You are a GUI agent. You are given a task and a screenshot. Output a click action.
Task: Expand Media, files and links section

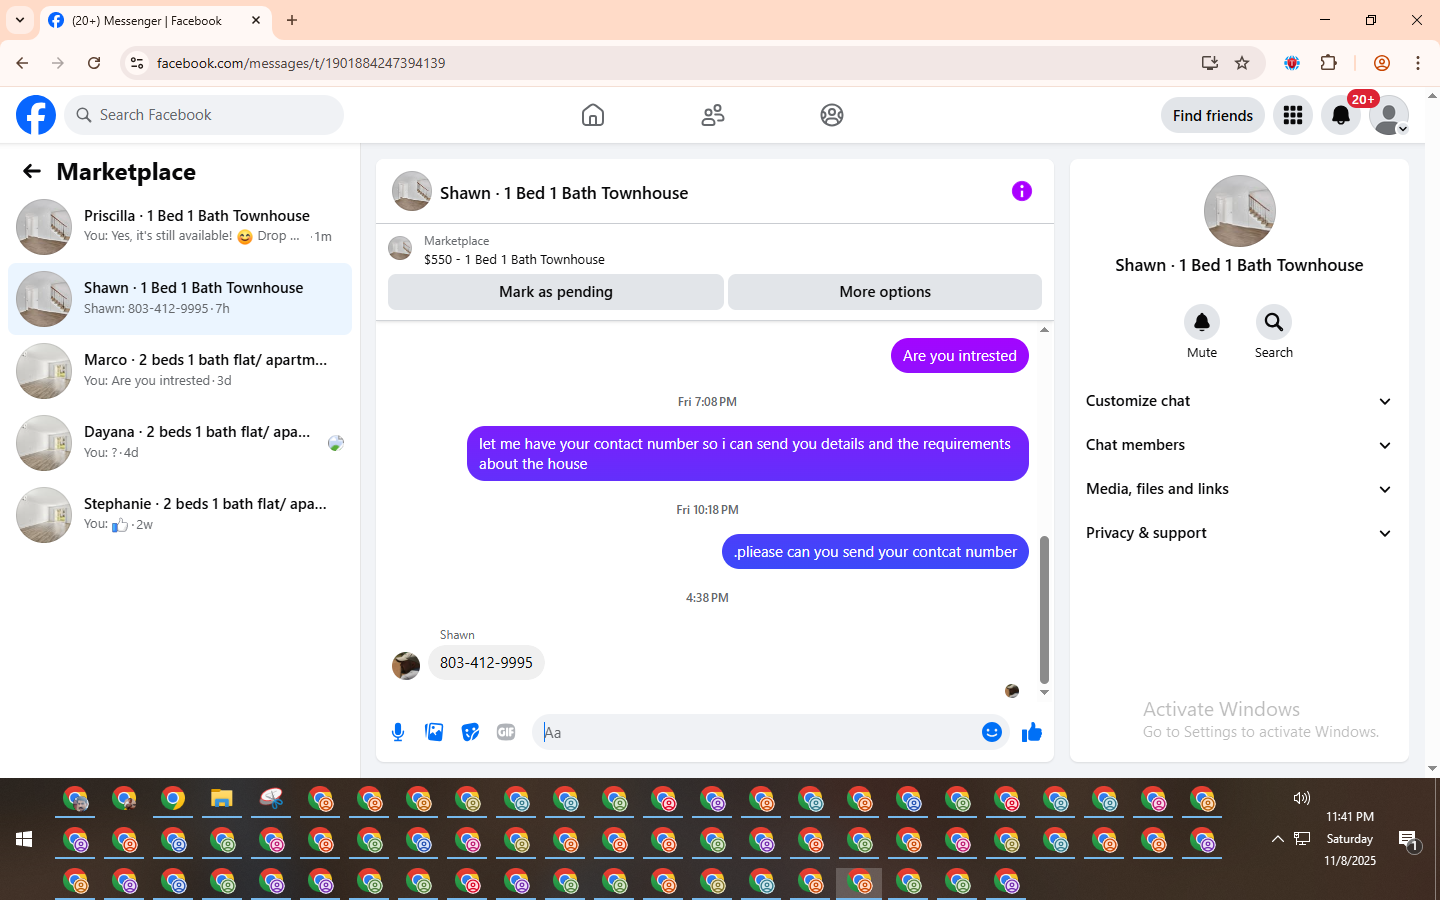1239,489
